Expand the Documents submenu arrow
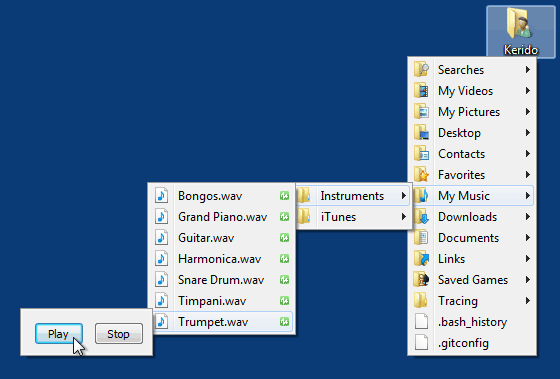This screenshot has height=379, width=560. [x=528, y=238]
